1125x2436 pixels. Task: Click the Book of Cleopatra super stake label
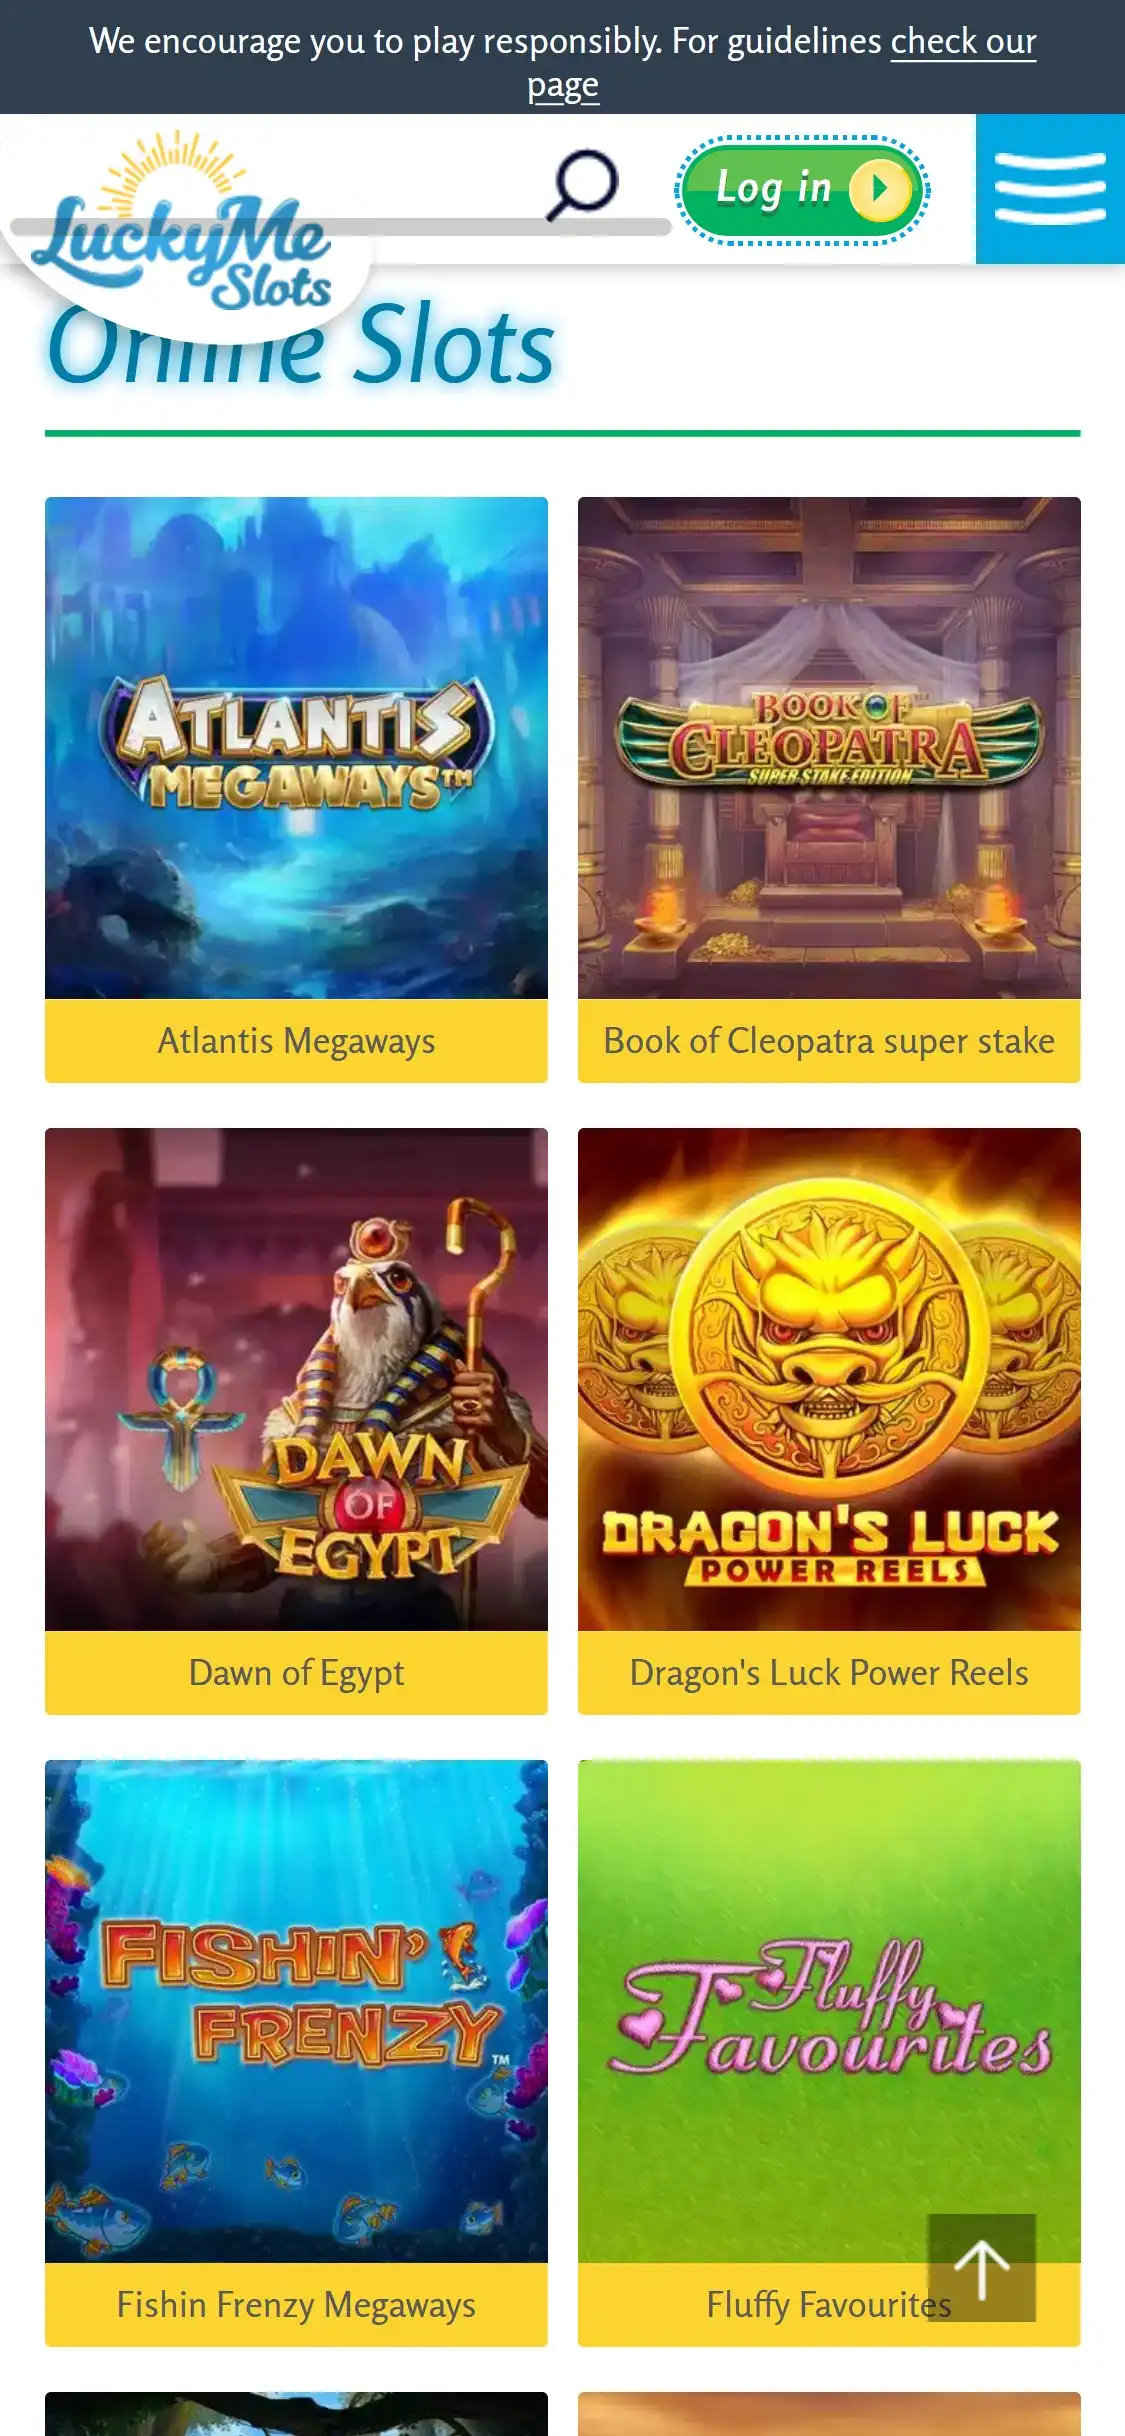click(x=829, y=1041)
